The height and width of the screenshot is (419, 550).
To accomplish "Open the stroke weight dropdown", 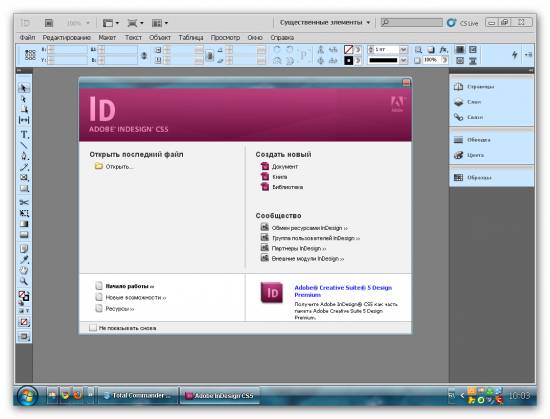I will (403, 50).
